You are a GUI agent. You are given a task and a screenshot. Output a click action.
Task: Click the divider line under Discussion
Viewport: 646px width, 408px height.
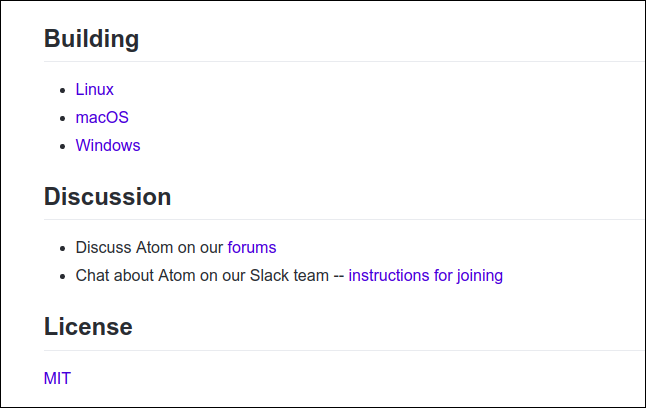pyautogui.click(x=344, y=220)
